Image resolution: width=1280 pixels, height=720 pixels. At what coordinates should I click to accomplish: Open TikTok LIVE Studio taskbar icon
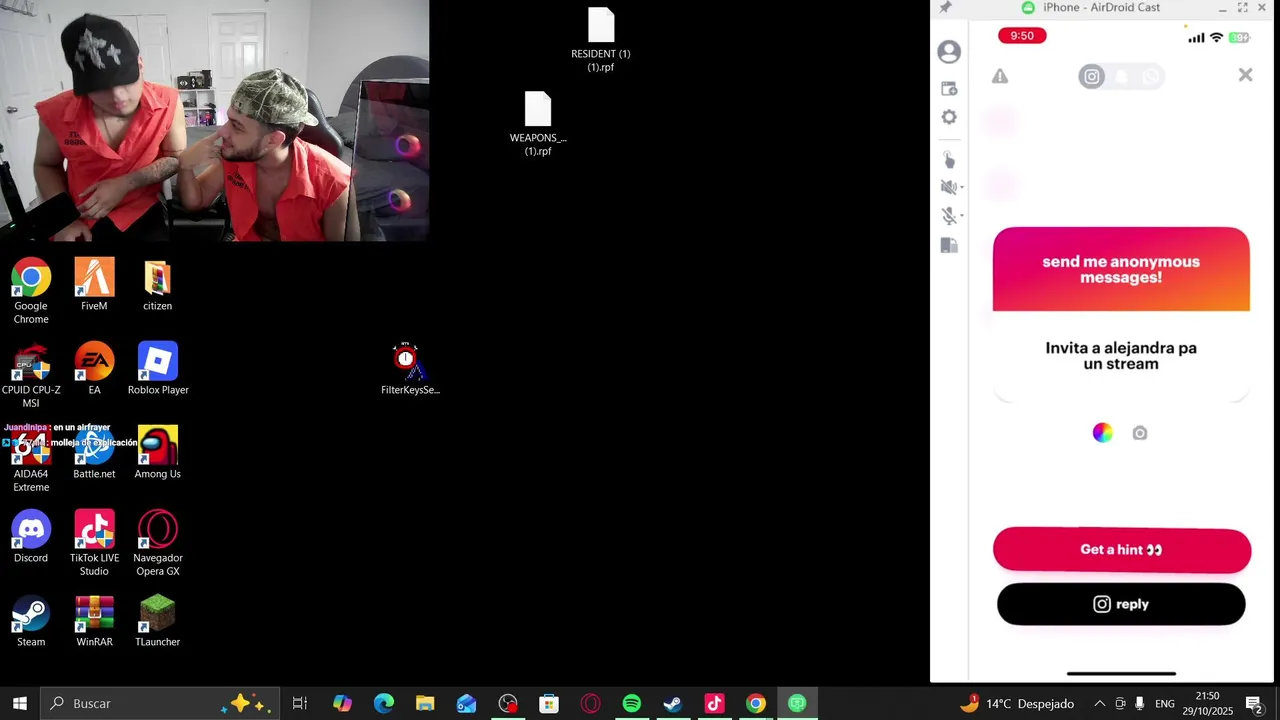[x=714, y=703]
